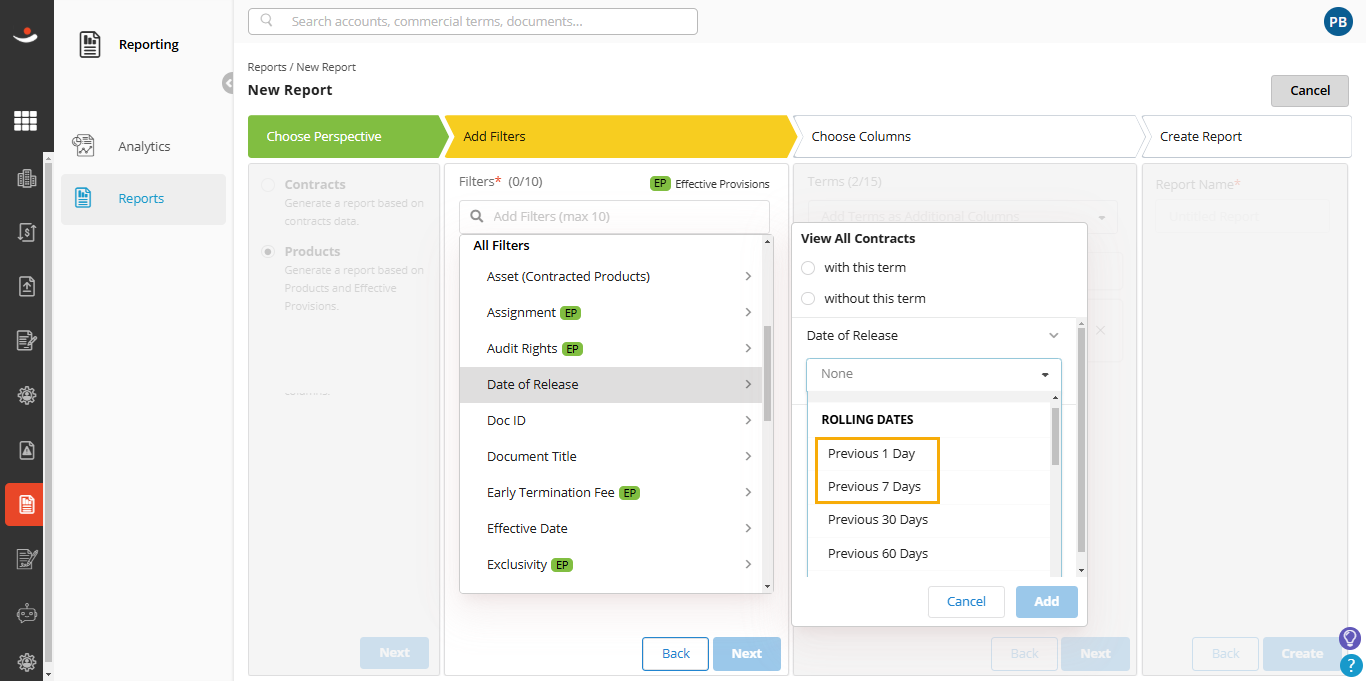The height and width of the screenshot is (681, 1366).
Task: Select the Products perspective radio button
Action: point(267,252)
